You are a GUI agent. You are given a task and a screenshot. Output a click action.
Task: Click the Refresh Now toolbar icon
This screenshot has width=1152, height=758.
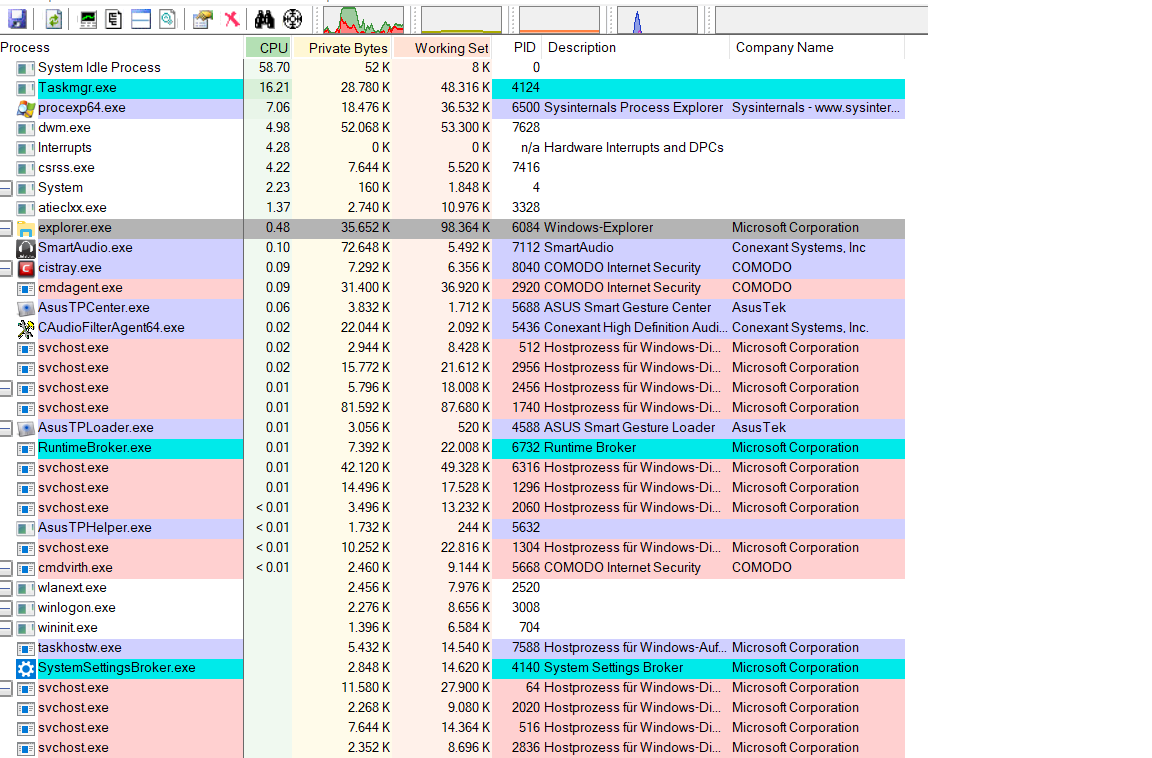pos(54,19)
